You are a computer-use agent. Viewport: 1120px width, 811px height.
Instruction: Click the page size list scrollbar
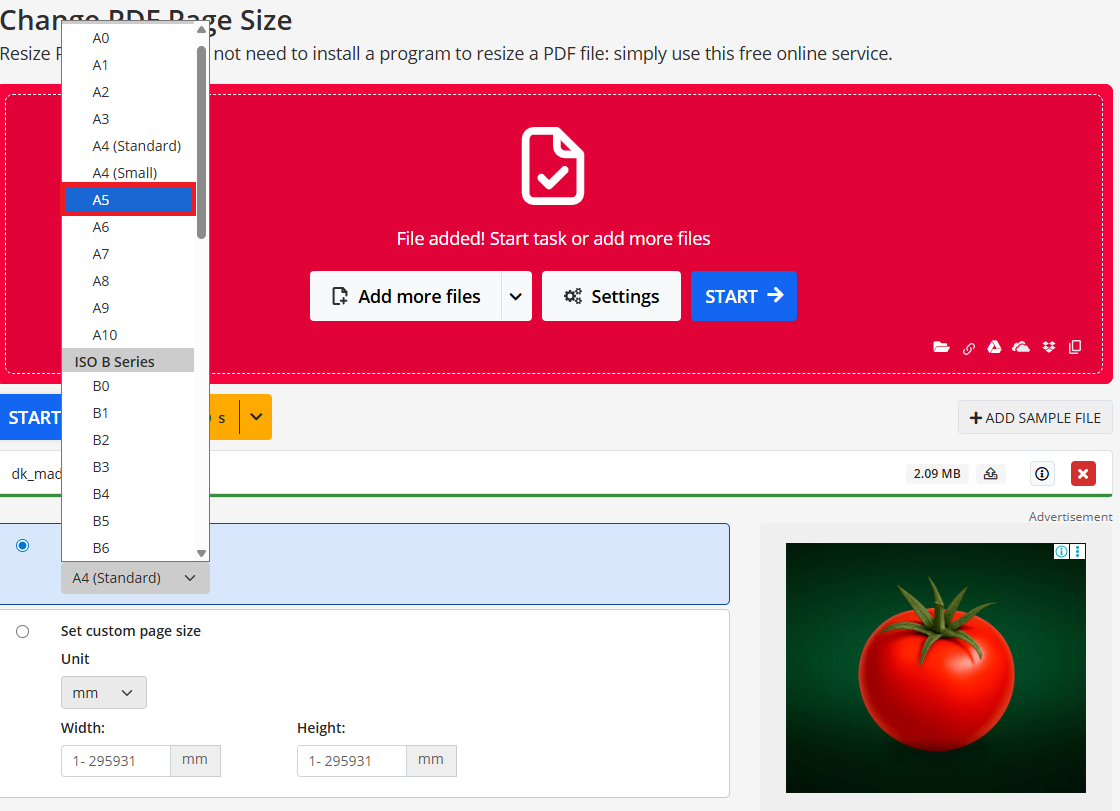(201, 140)
